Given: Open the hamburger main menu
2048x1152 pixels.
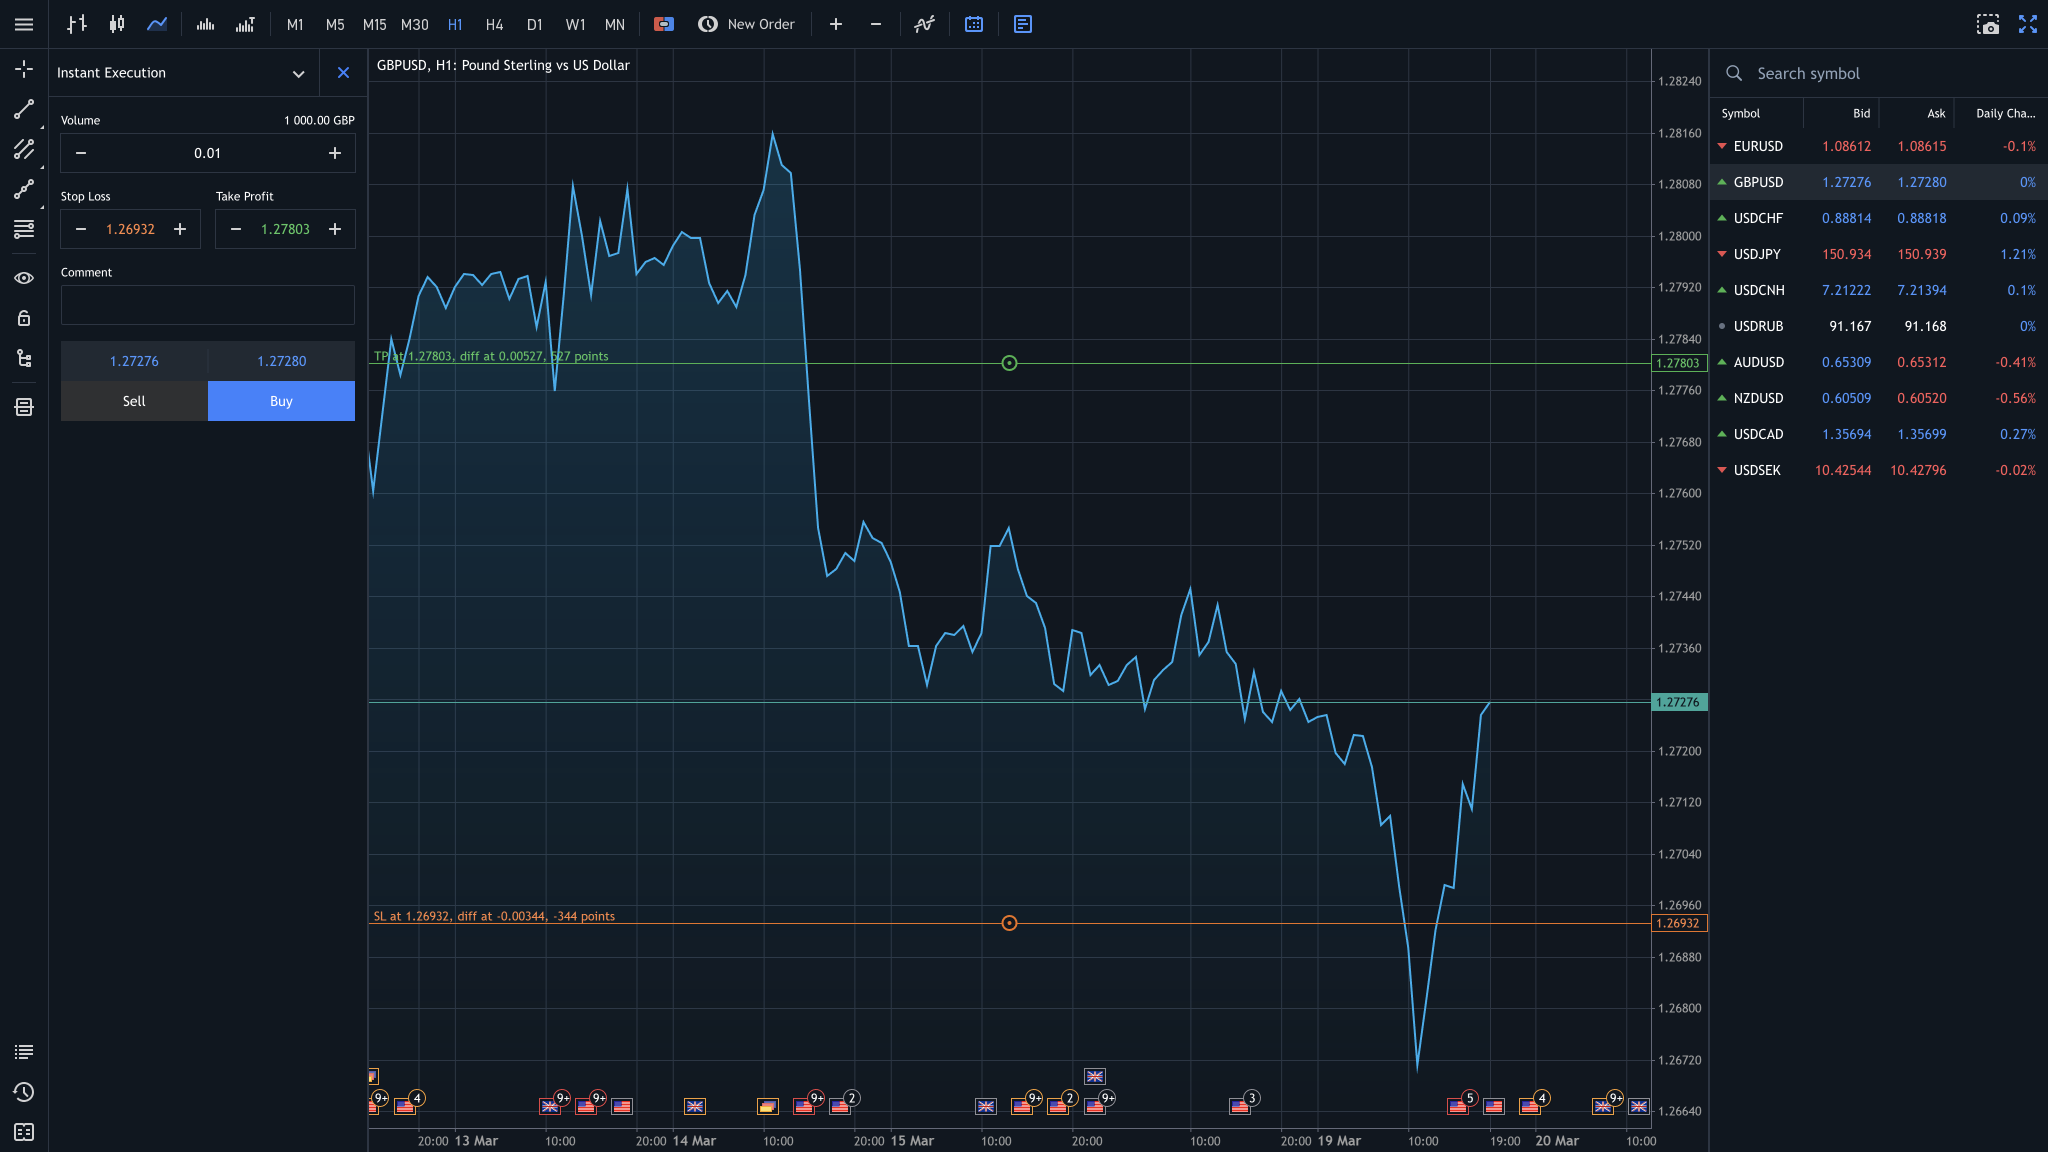Looking at the screenshot, I should 24,24.
